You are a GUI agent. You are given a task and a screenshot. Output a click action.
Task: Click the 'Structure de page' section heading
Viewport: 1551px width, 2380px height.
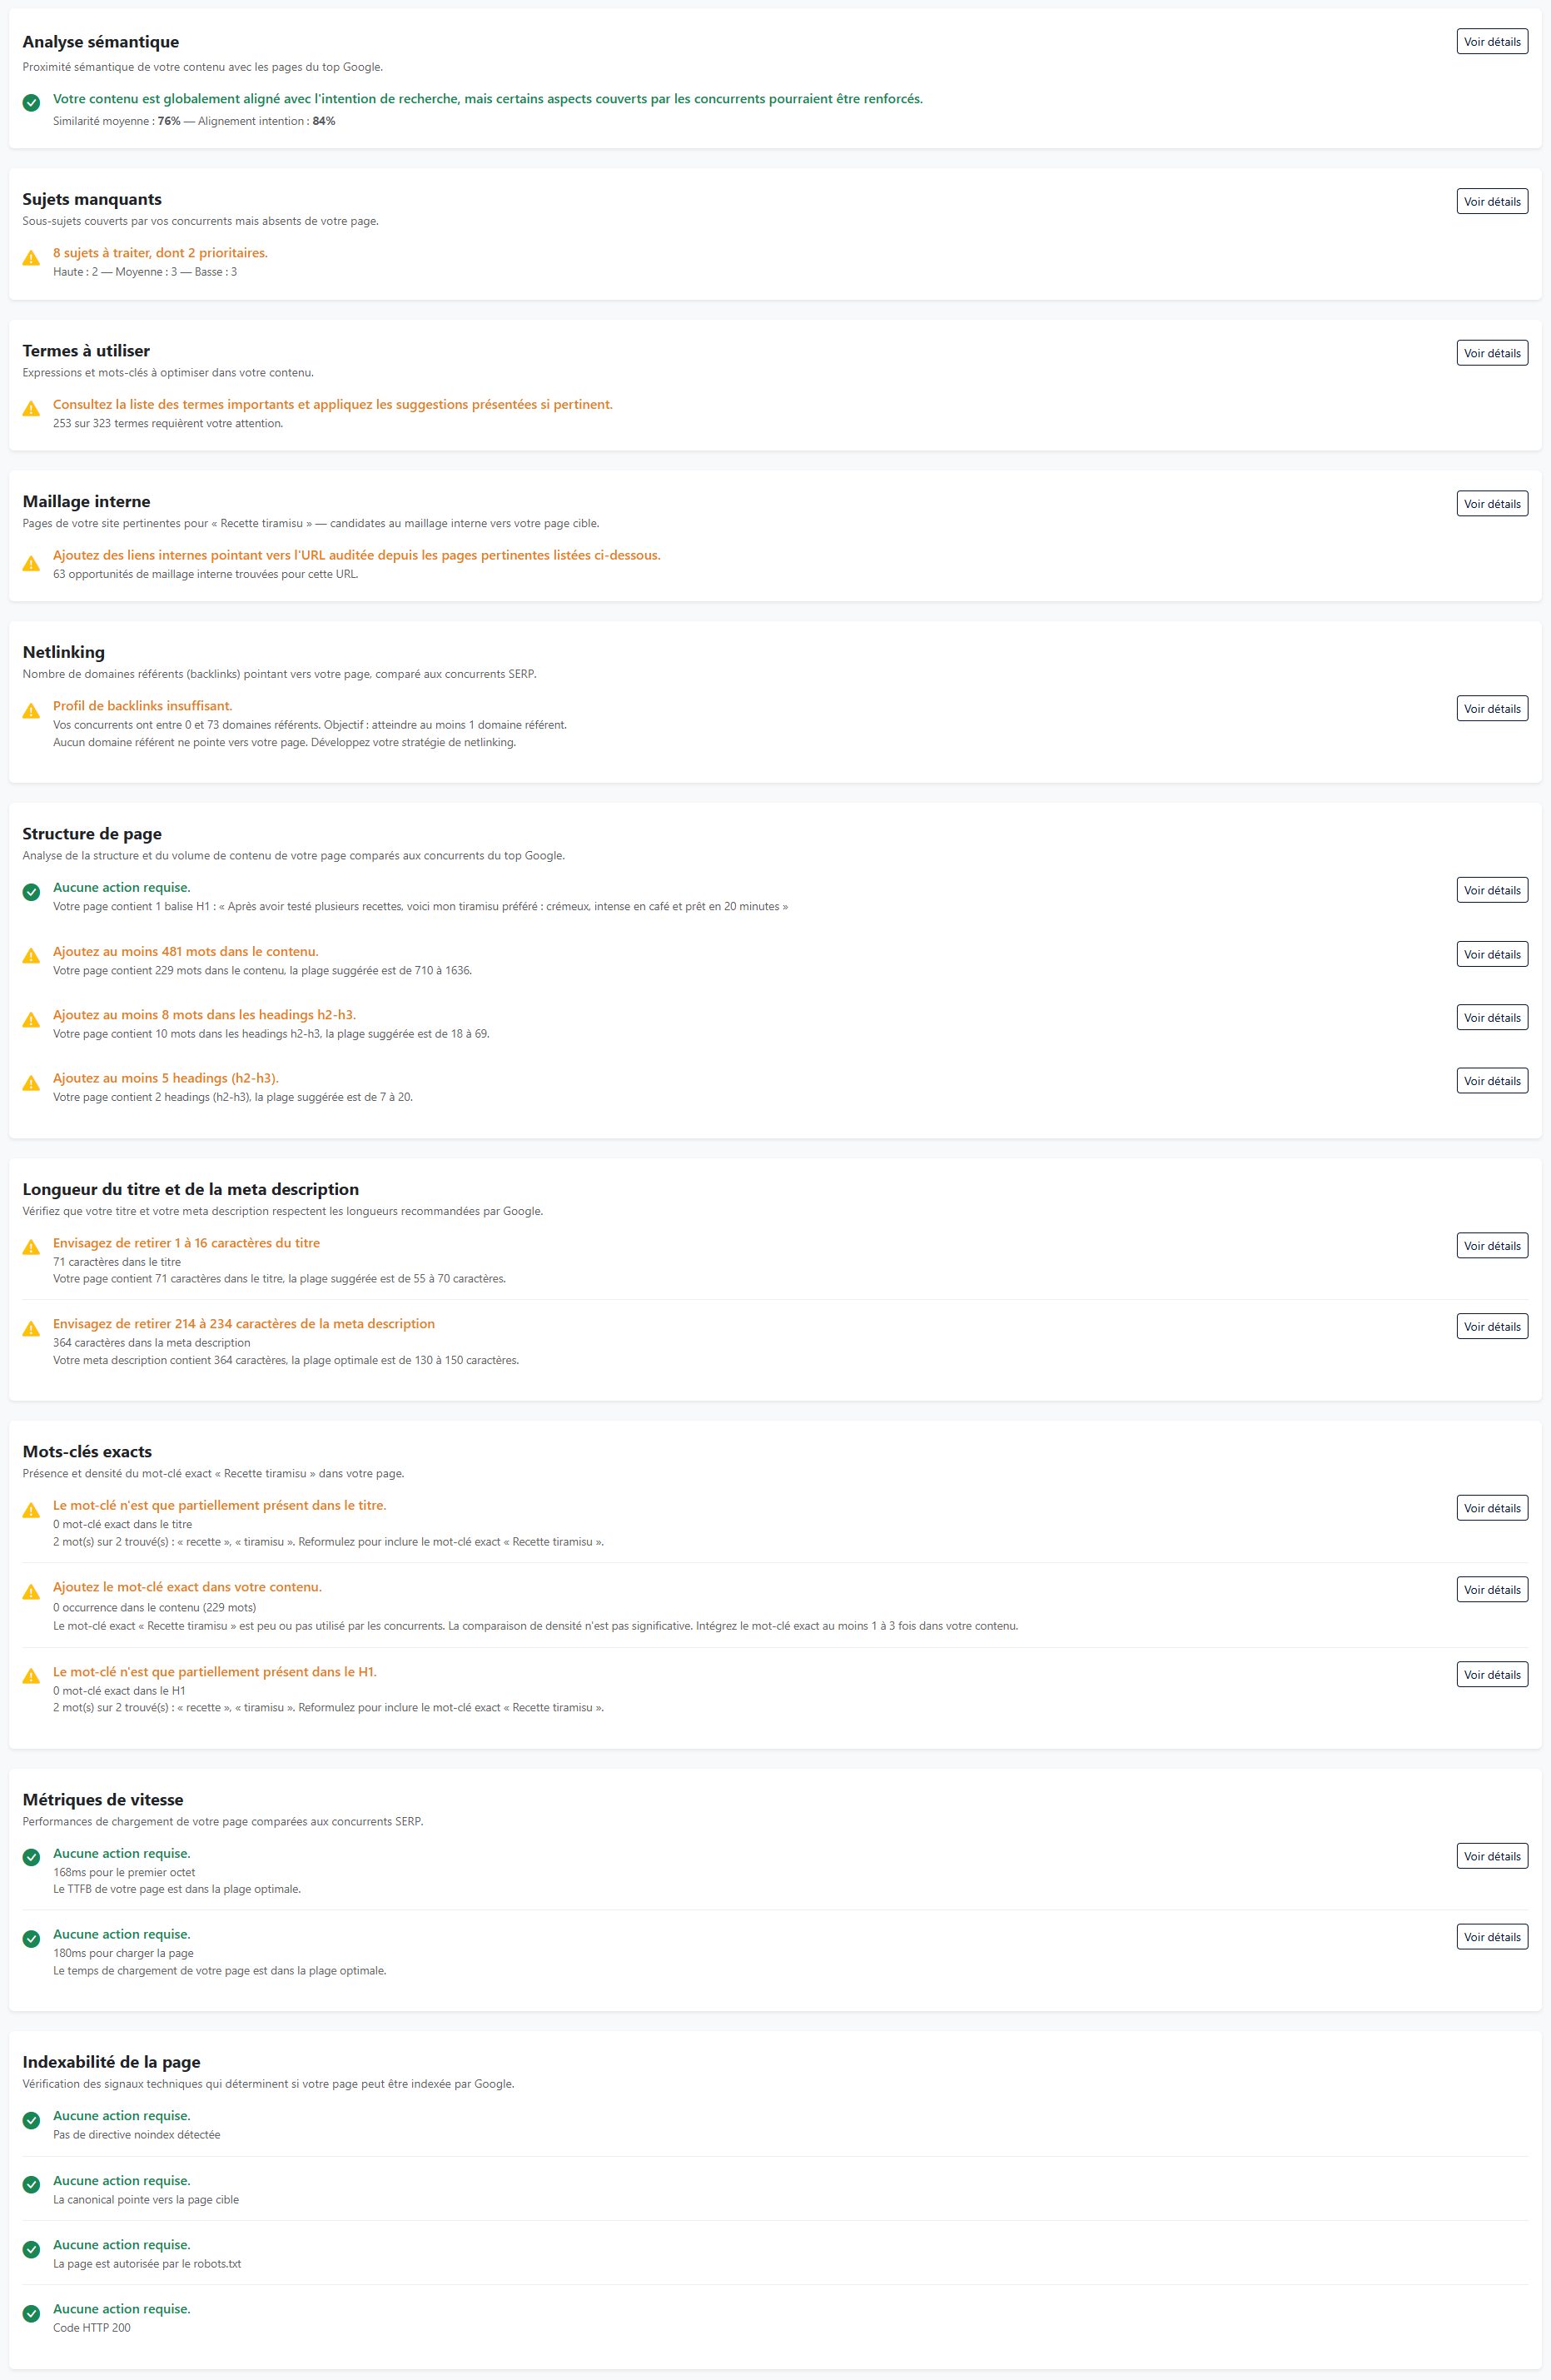(92, 834)
